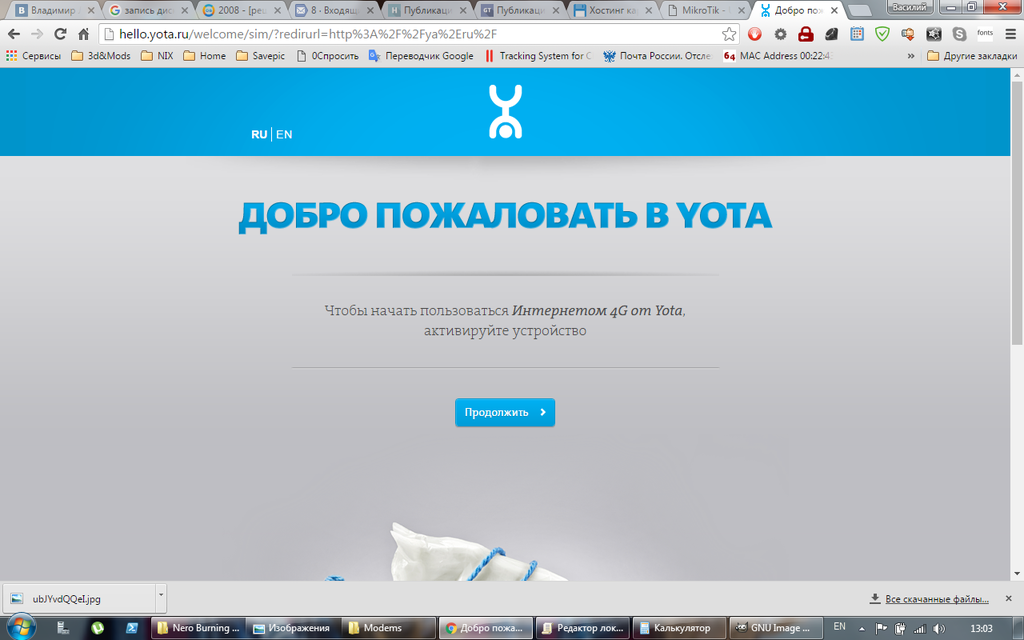Close the downloads bar
The height and width of the screenshot is (640, 1024).
point(1008,598)
